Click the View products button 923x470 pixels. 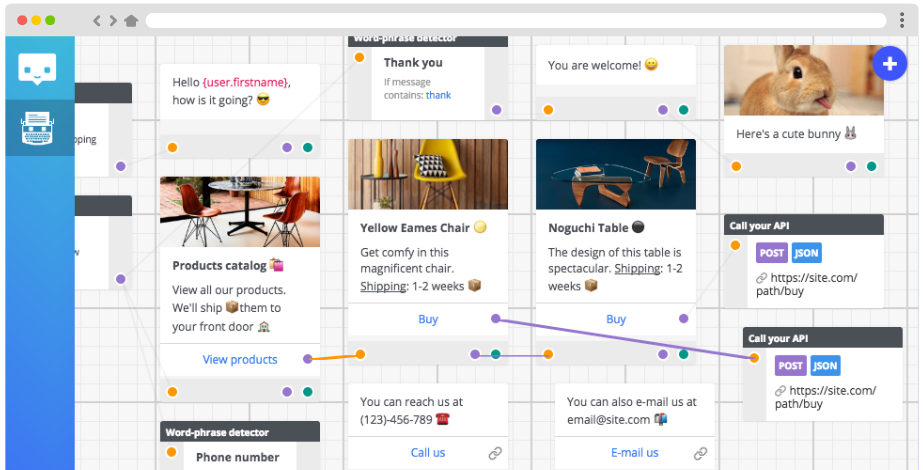tap(240, 360)
